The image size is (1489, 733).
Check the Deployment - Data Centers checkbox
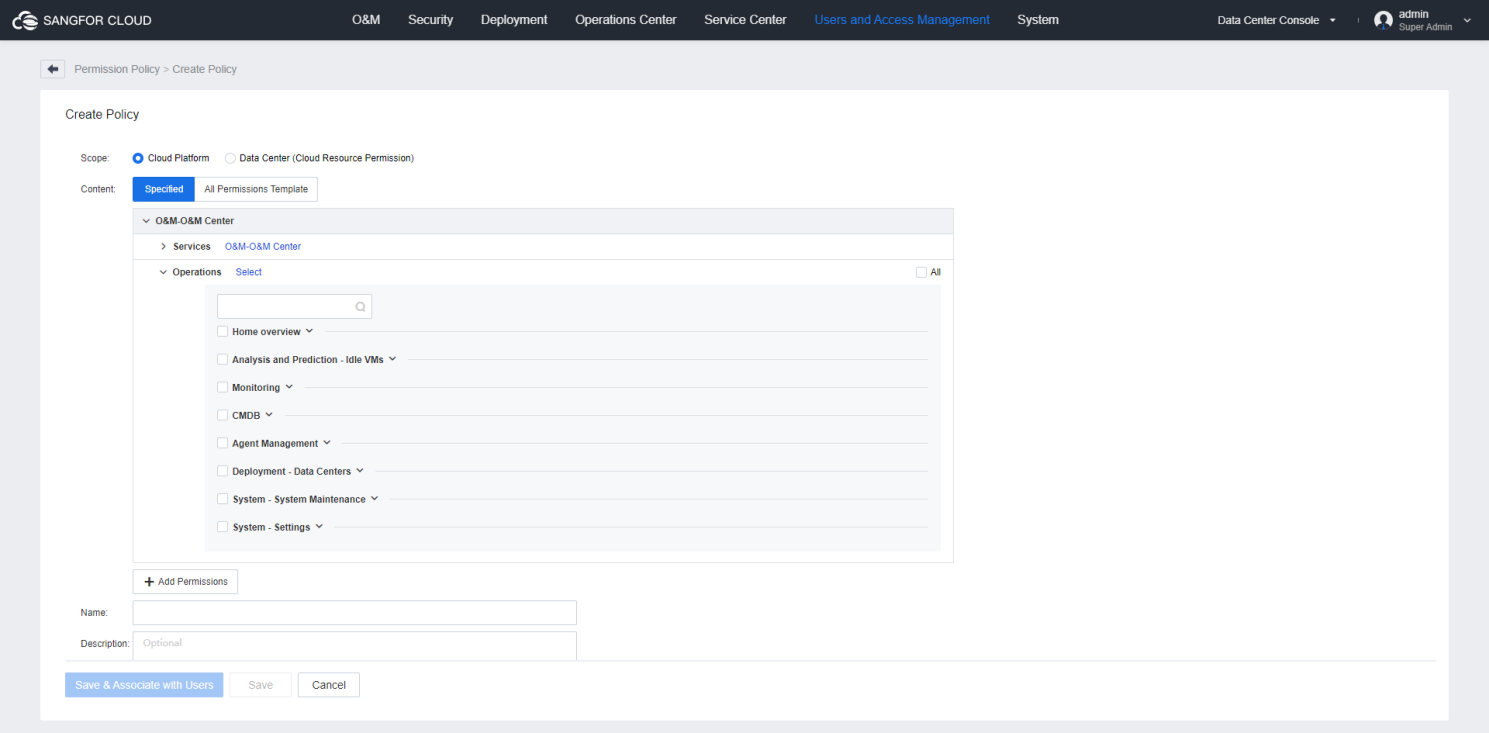223,471
